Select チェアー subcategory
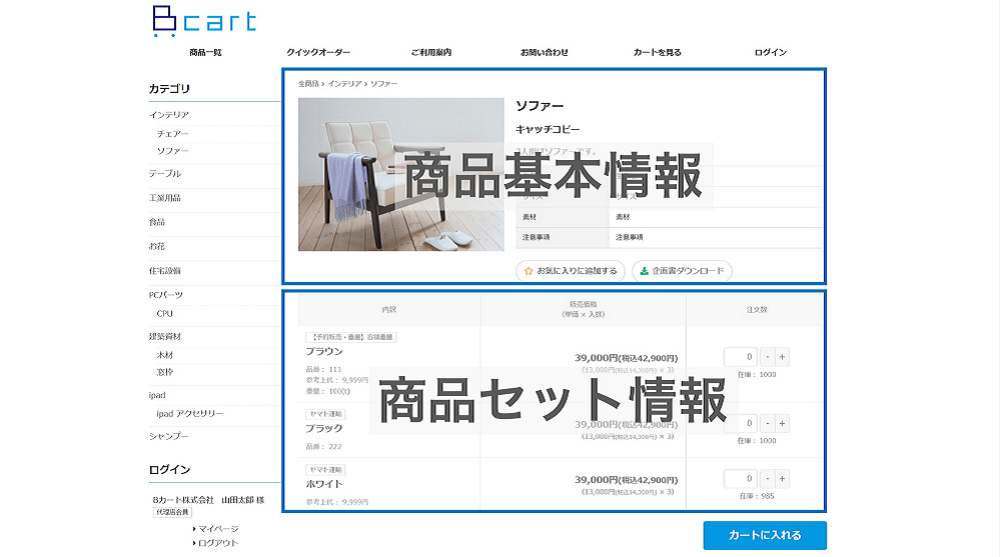The image size is (1000, 557). click(173, 134)
